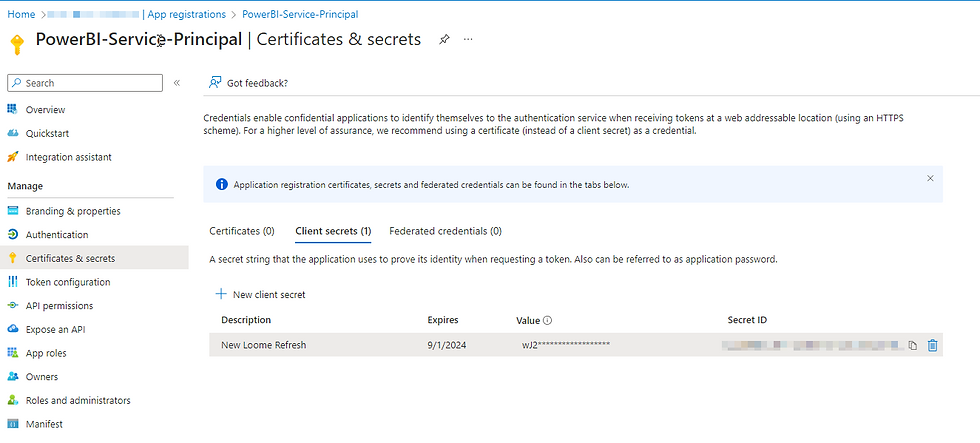Open the Authentication page
980x443 pixels.
click(57, 235)
